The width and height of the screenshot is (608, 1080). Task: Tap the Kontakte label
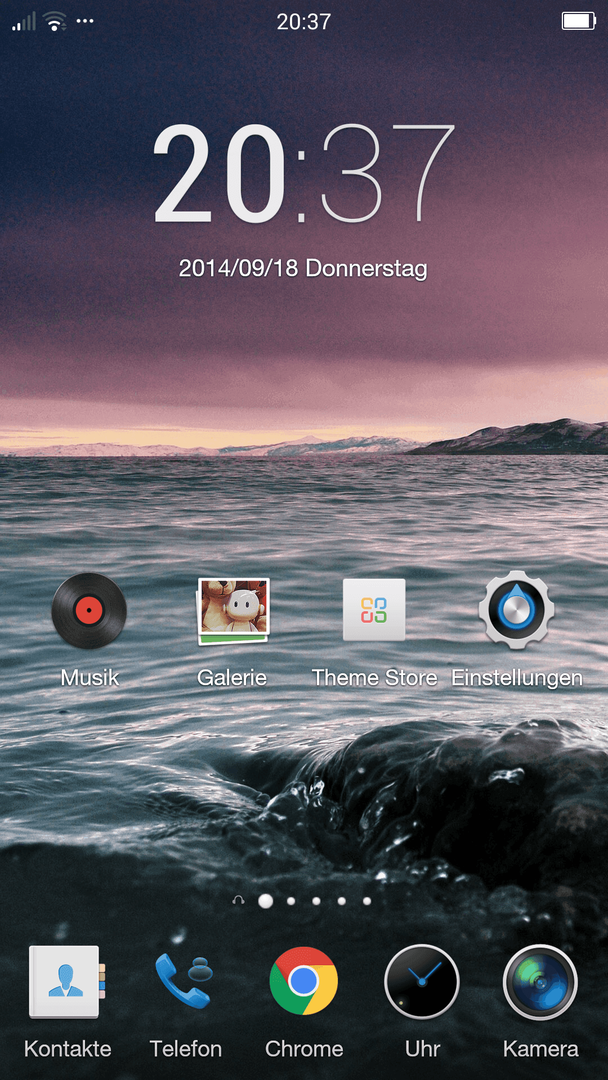(67, 1049)
